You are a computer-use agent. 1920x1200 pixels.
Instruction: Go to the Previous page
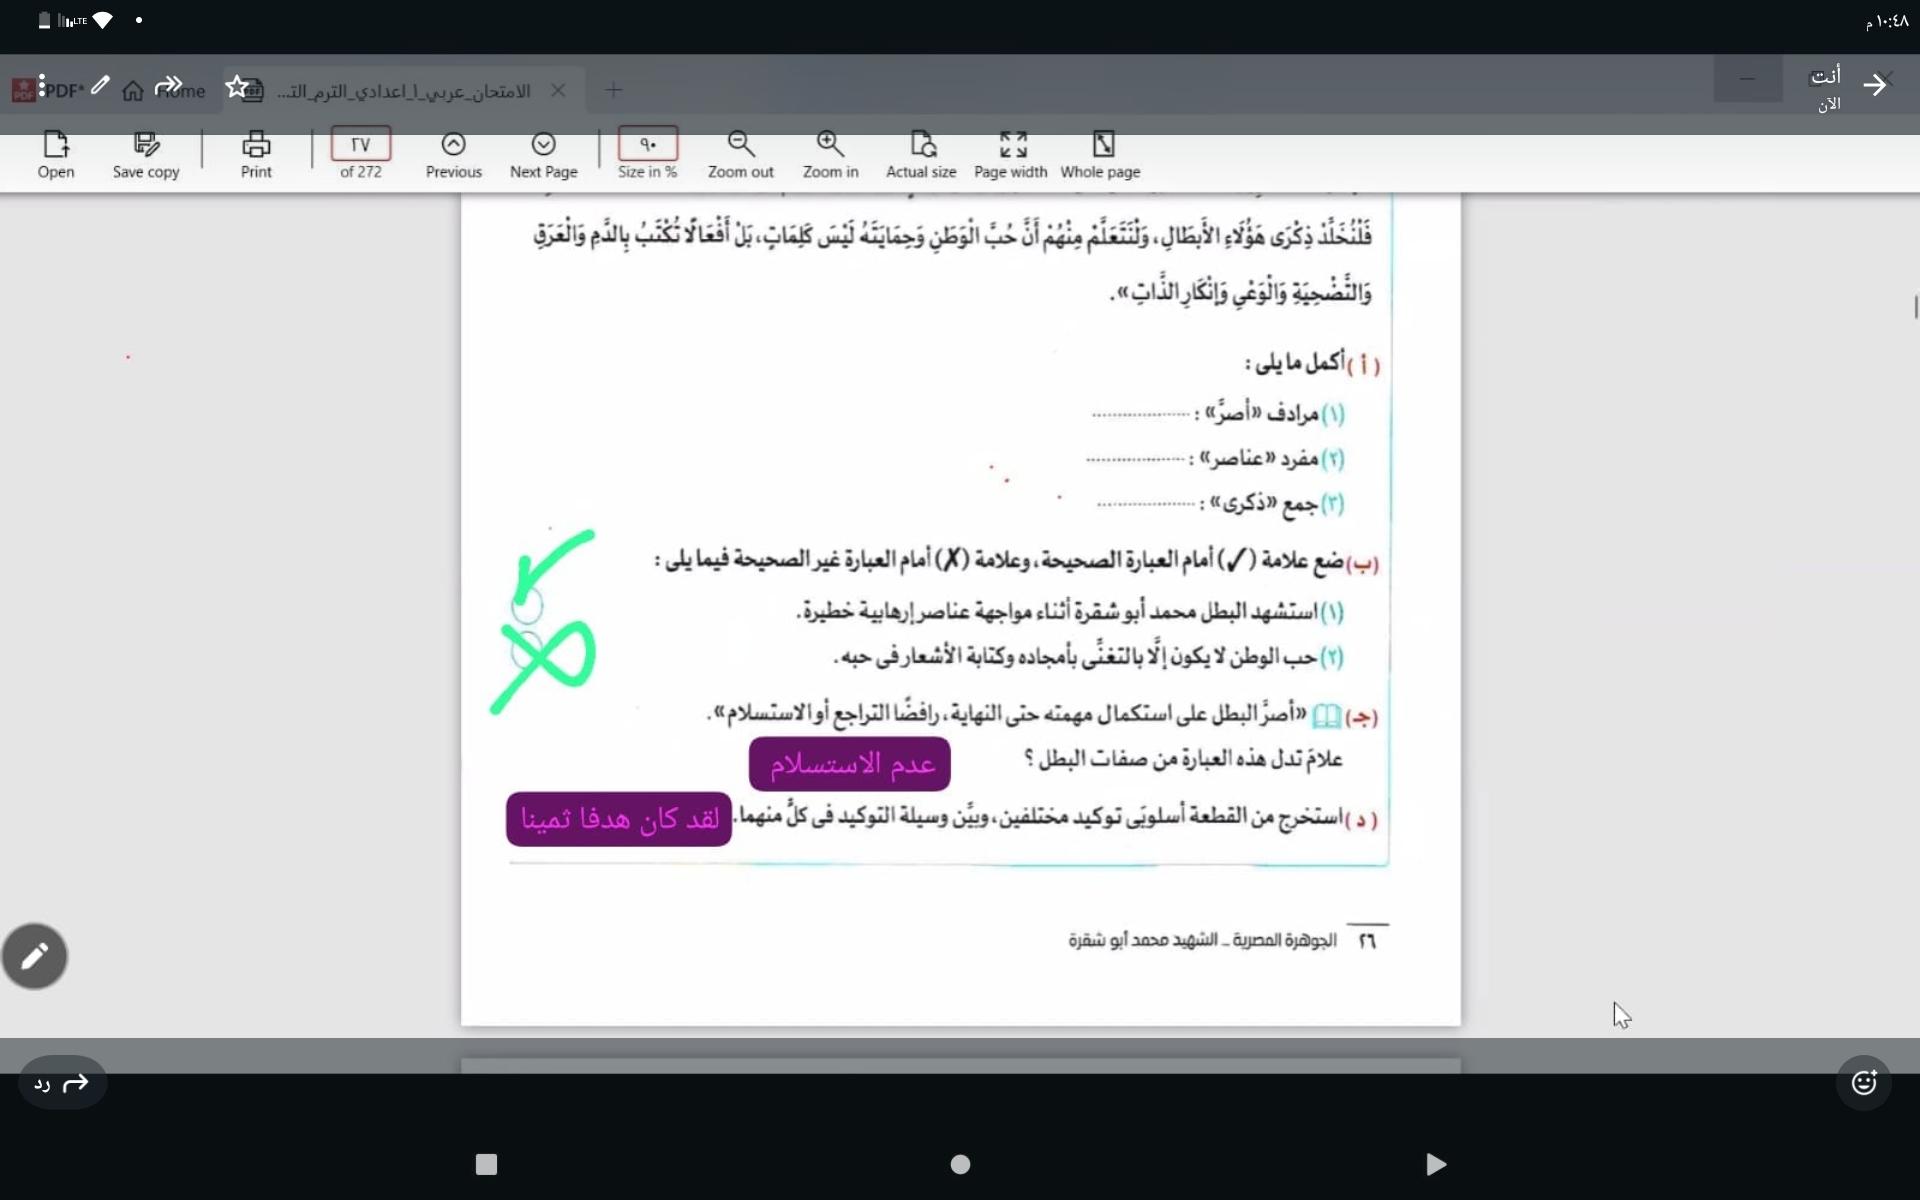point(453,146)
